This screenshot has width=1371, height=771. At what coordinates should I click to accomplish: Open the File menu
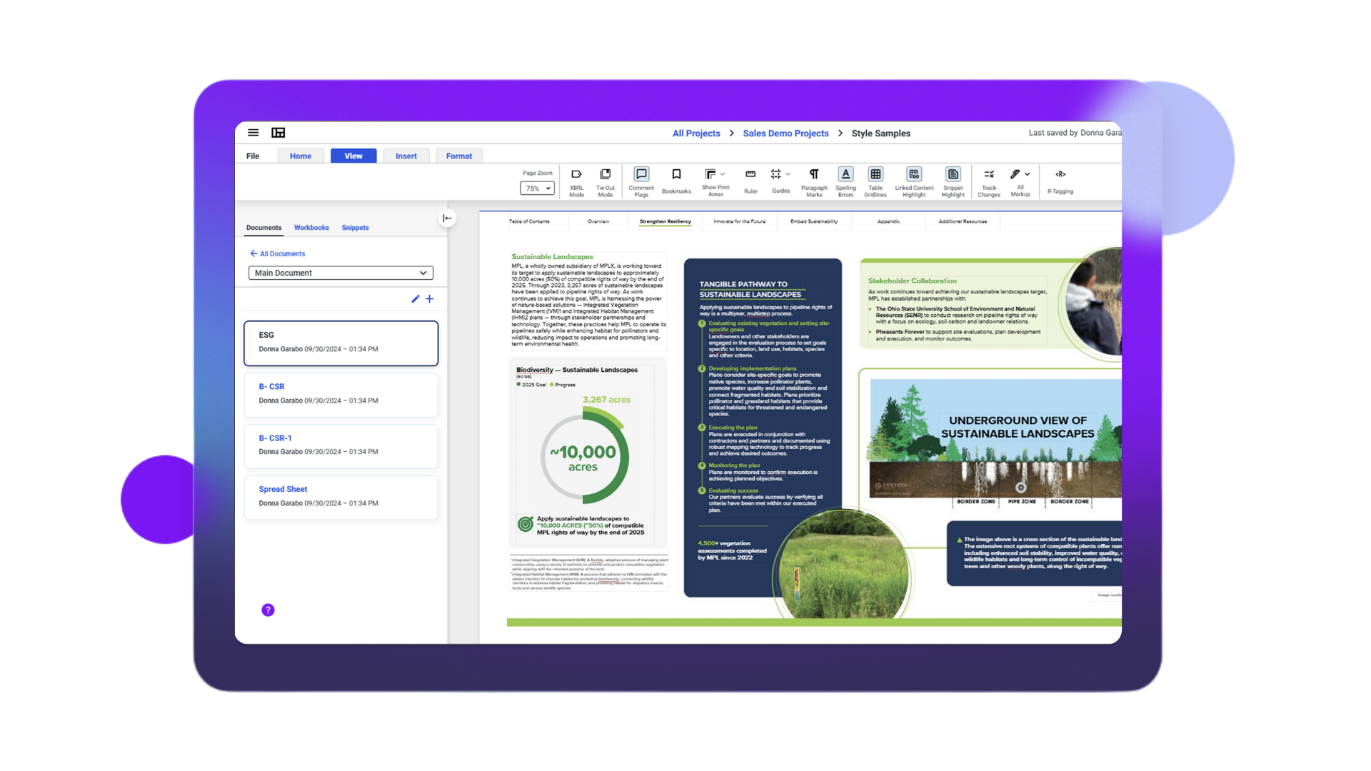coord(253,156)
